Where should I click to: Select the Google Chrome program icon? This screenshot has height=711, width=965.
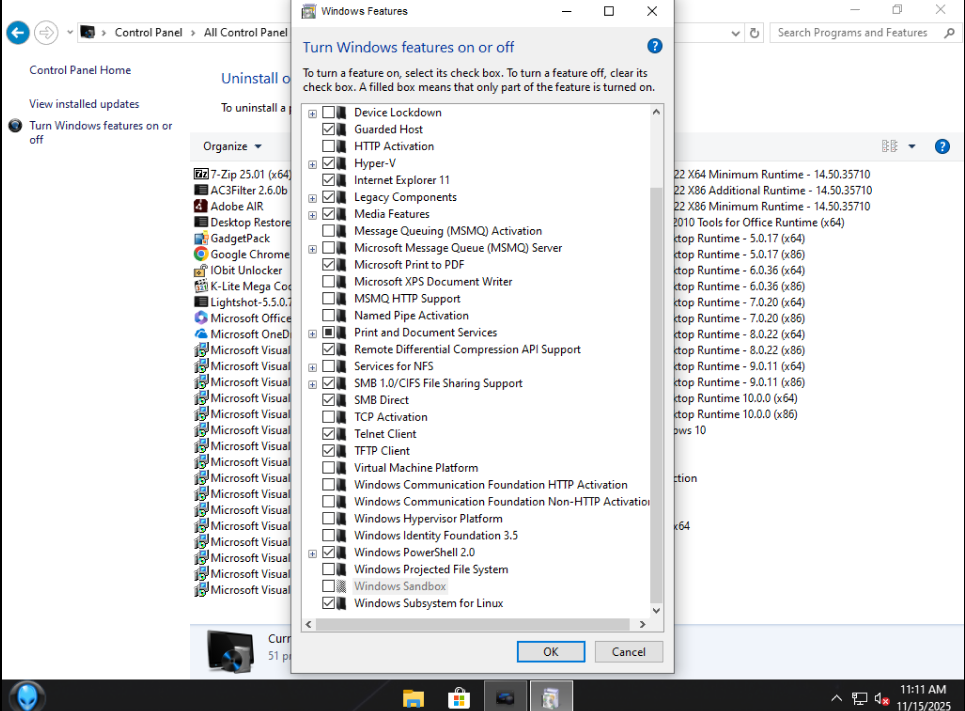tap(201, 254)
